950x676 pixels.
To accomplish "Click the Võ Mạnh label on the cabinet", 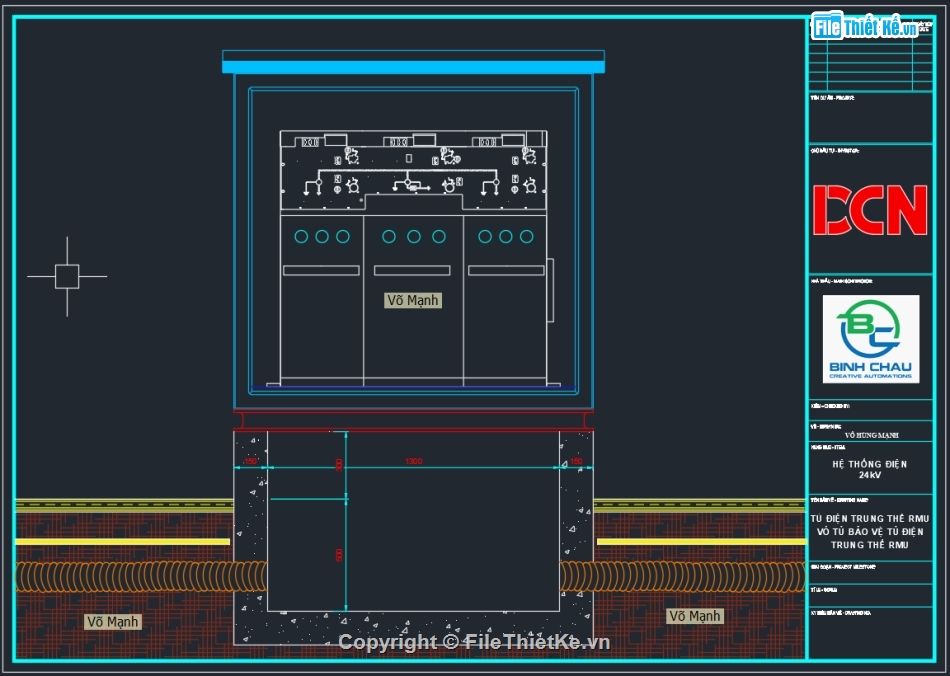I will tap(413, 300).
